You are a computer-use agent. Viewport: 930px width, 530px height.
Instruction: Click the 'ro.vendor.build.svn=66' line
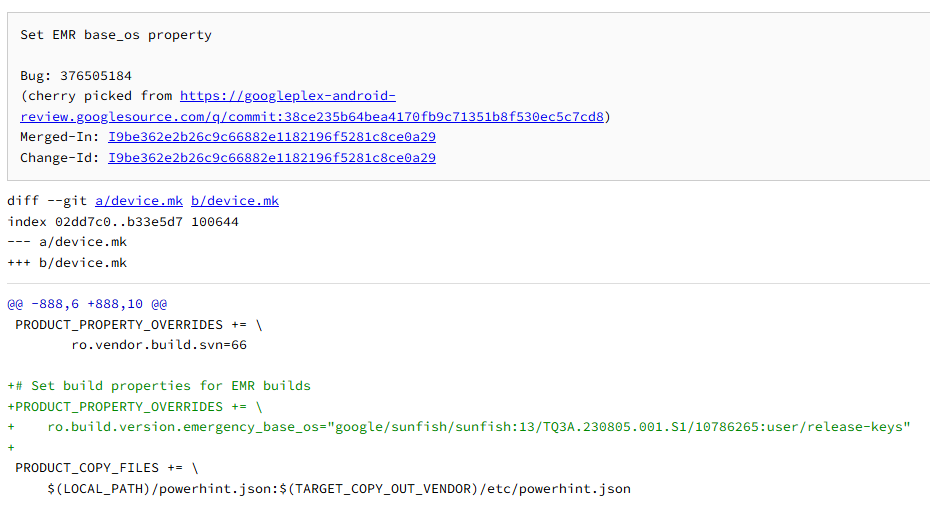[x=159, y=345]
